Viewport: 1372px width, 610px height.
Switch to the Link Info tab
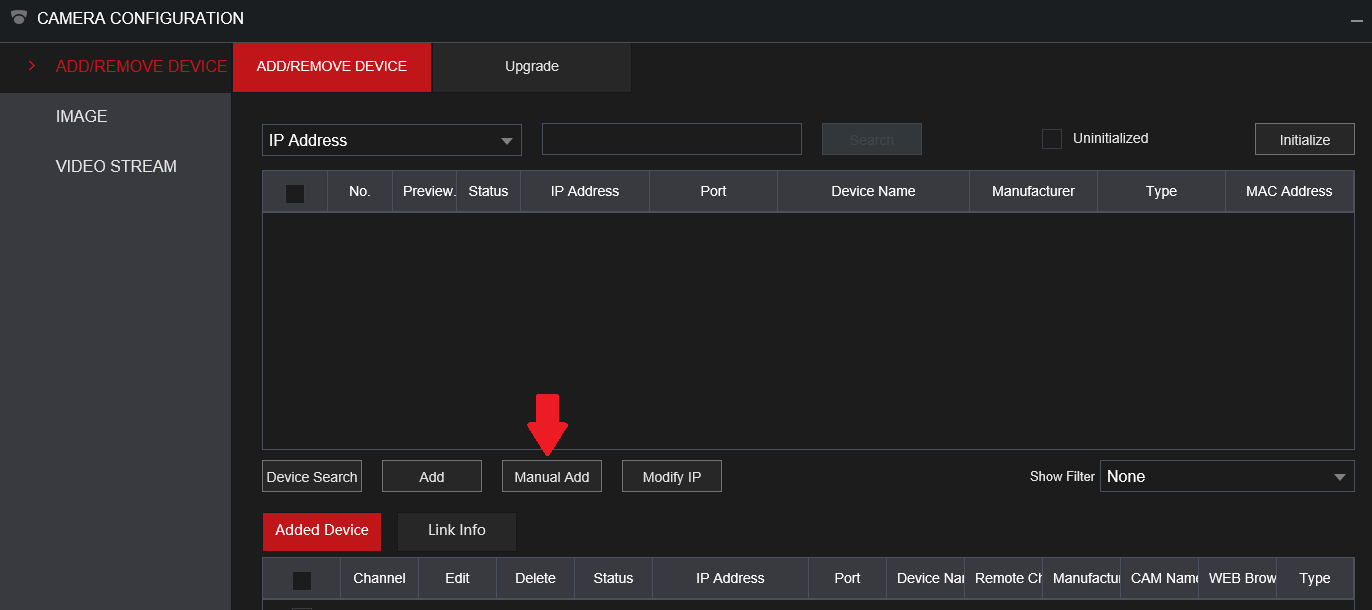pyautogui.click(x=457, y=531)
